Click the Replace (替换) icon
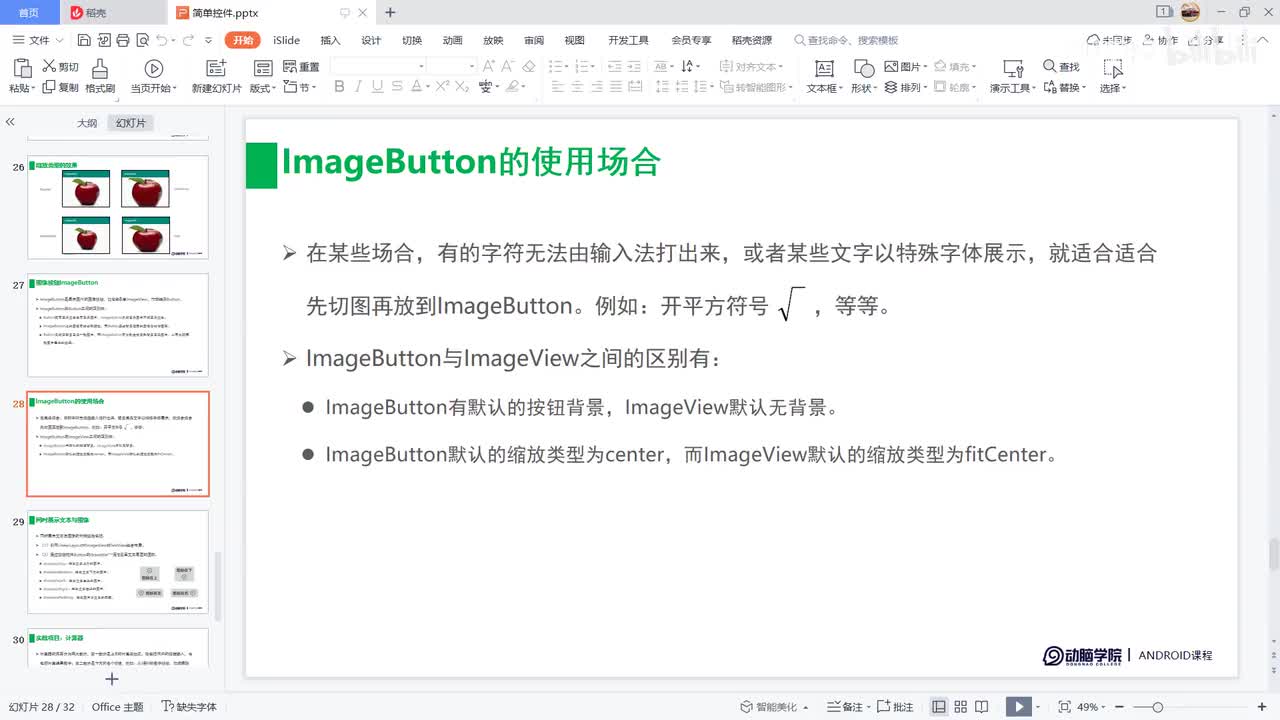This screenshot has height=720, width=1280. tap(1050, 87)
